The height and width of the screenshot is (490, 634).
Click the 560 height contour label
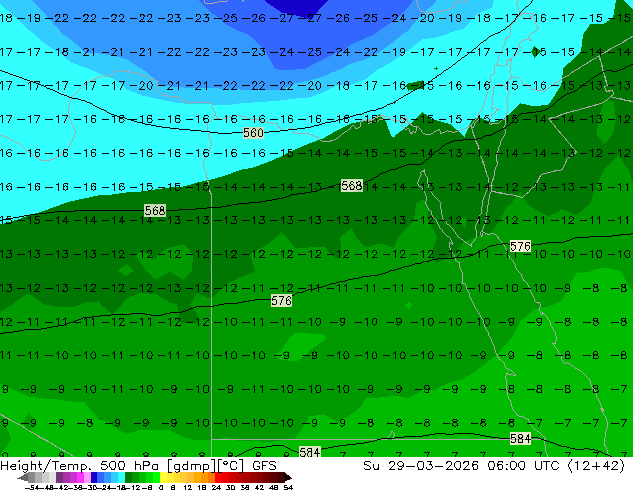253,133
